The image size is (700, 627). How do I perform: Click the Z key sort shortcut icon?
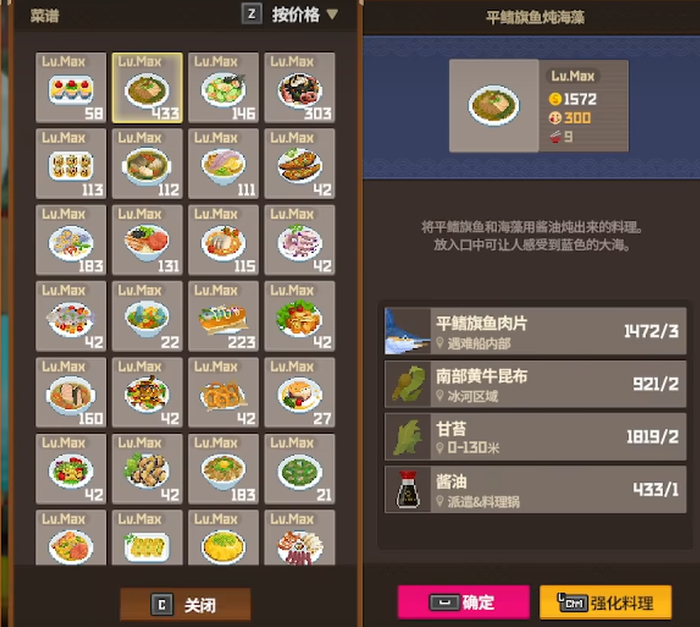(x=252, y=14)
